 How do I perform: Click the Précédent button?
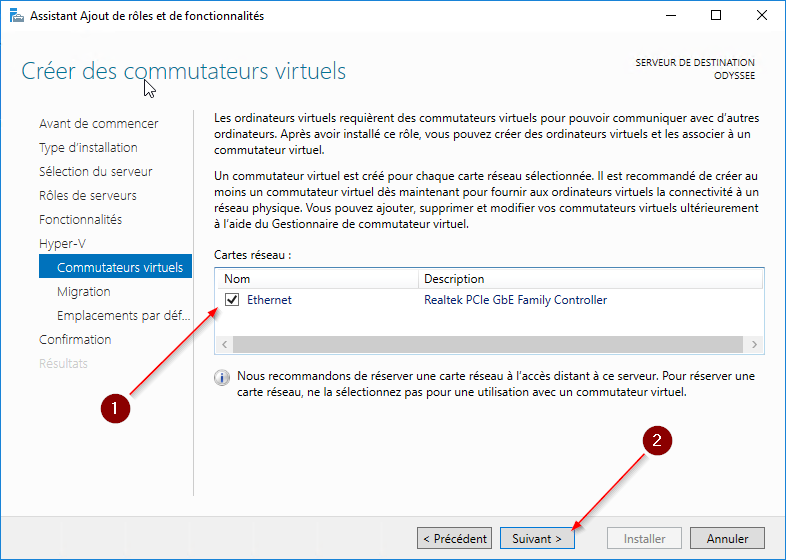coord(455,538)
